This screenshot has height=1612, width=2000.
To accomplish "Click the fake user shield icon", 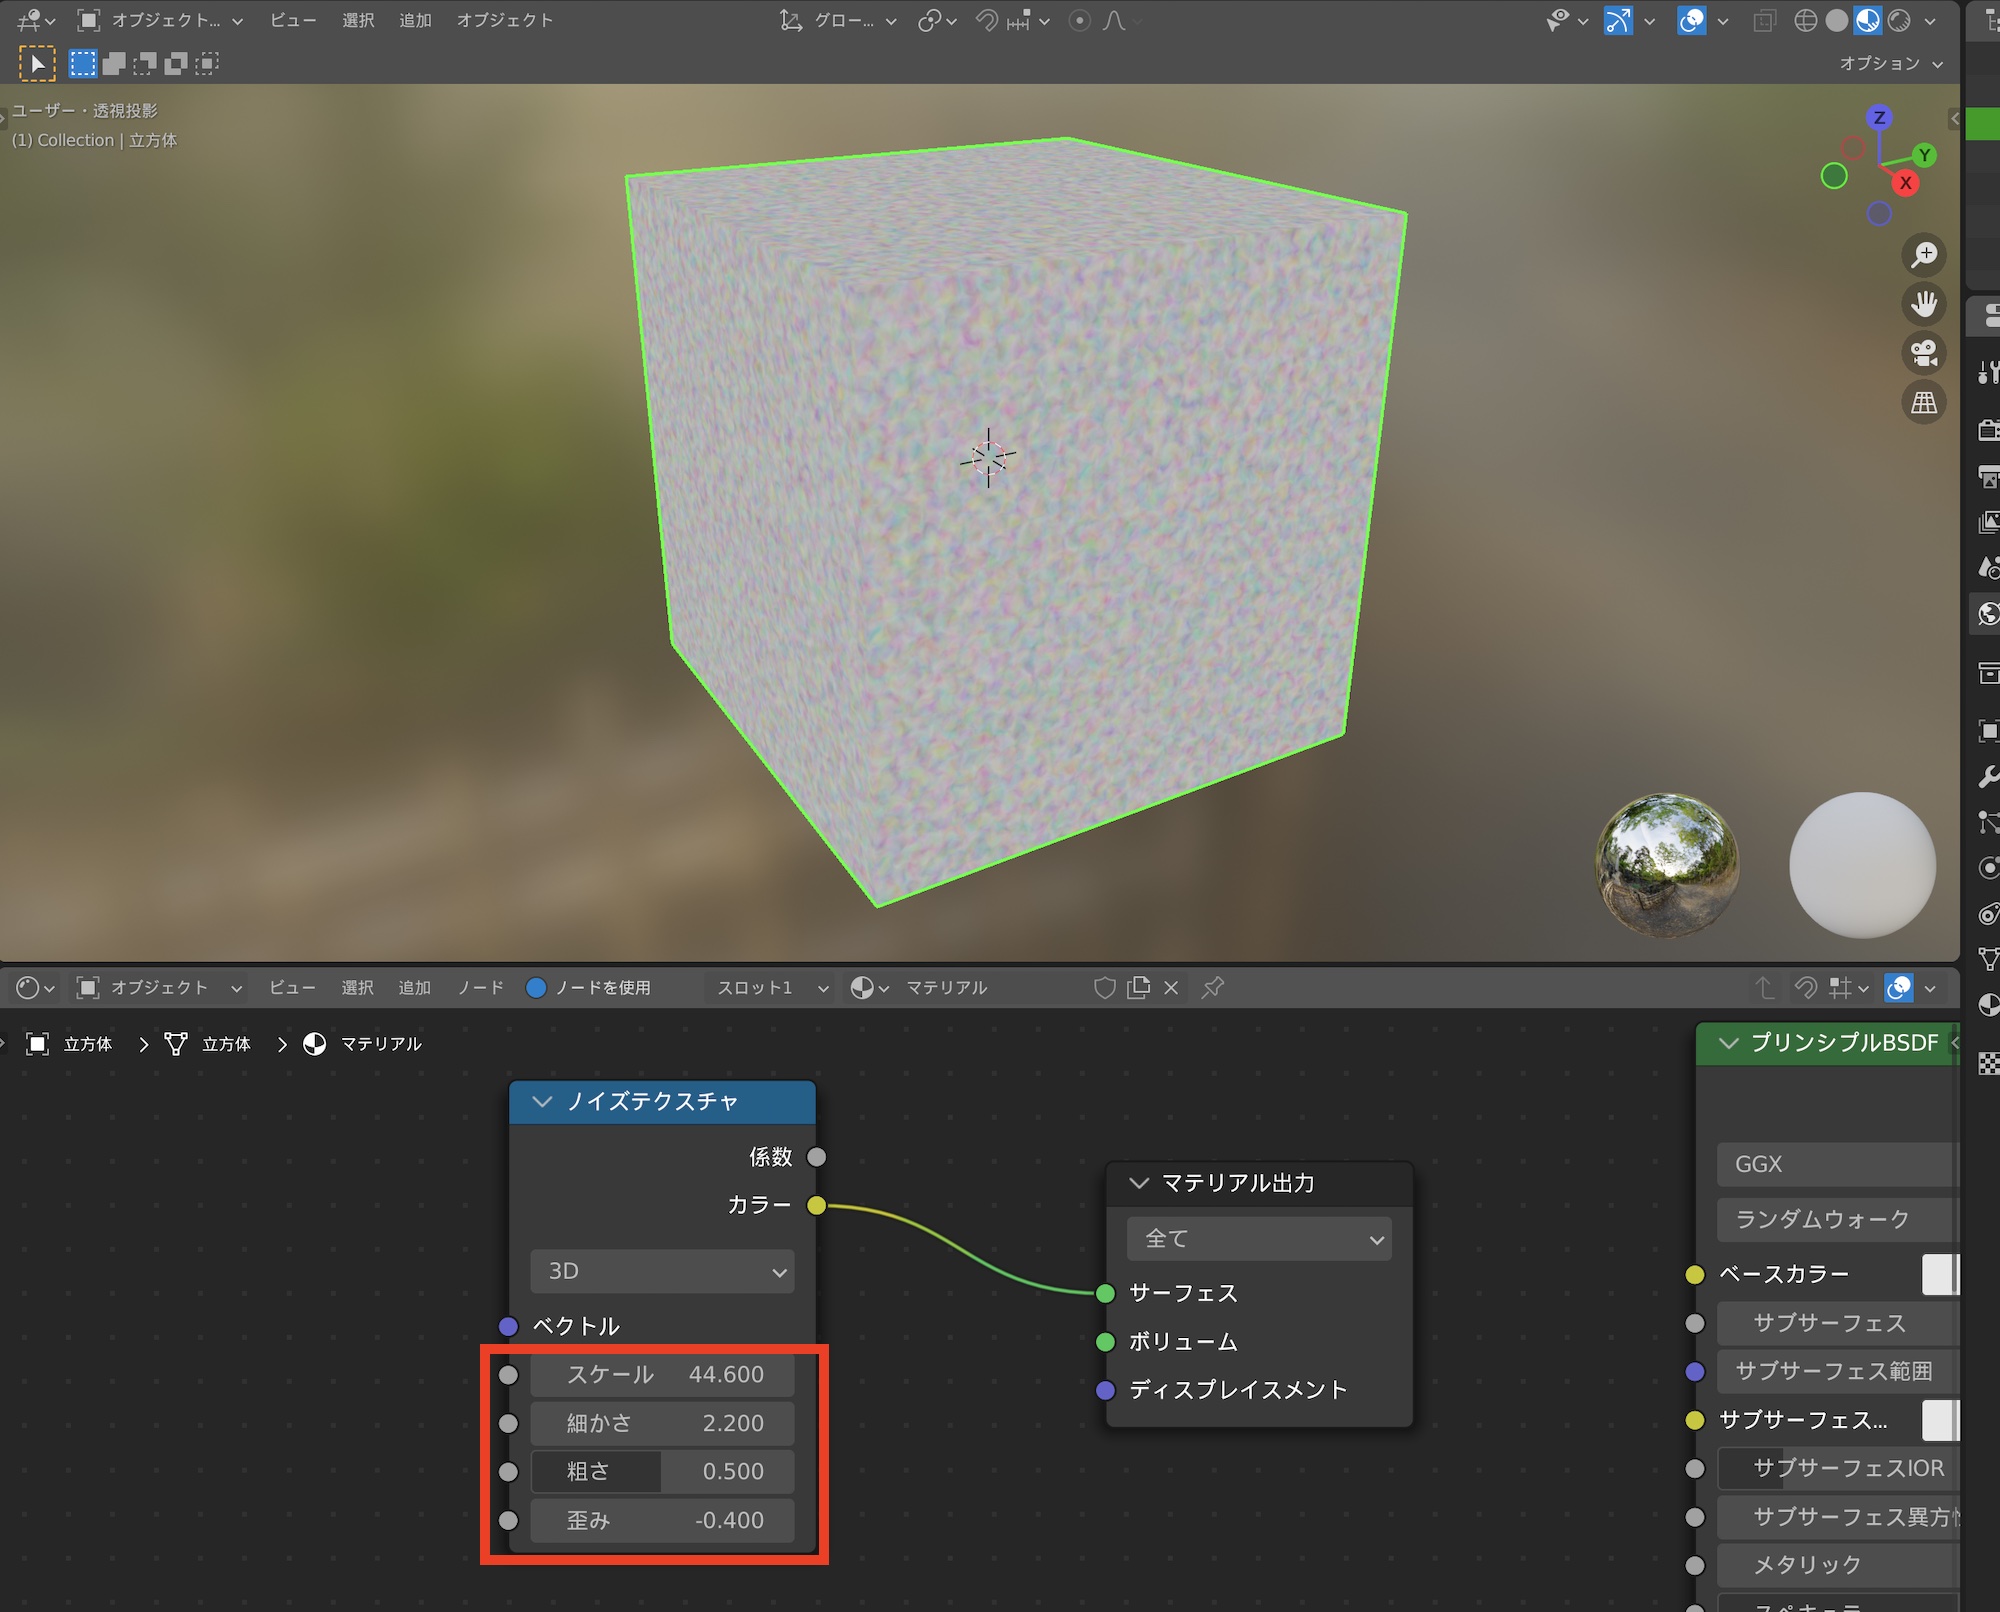I will pos(1104,988).
